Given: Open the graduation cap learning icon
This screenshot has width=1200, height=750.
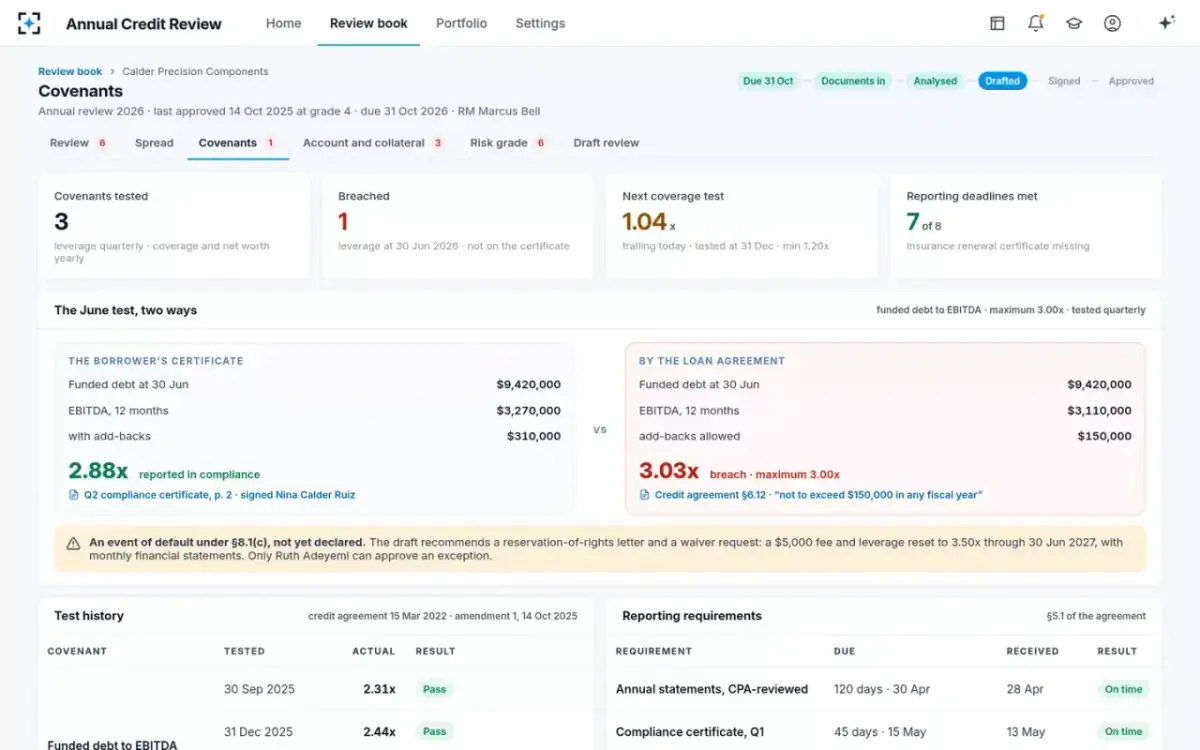Looking at the screenshot, I should point(1074,23).
